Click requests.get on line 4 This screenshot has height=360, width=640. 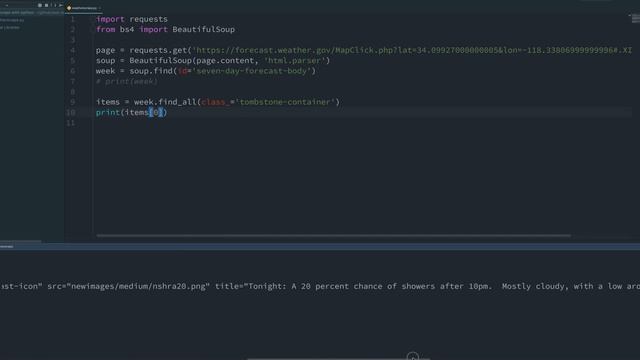(x=158, y=50)
